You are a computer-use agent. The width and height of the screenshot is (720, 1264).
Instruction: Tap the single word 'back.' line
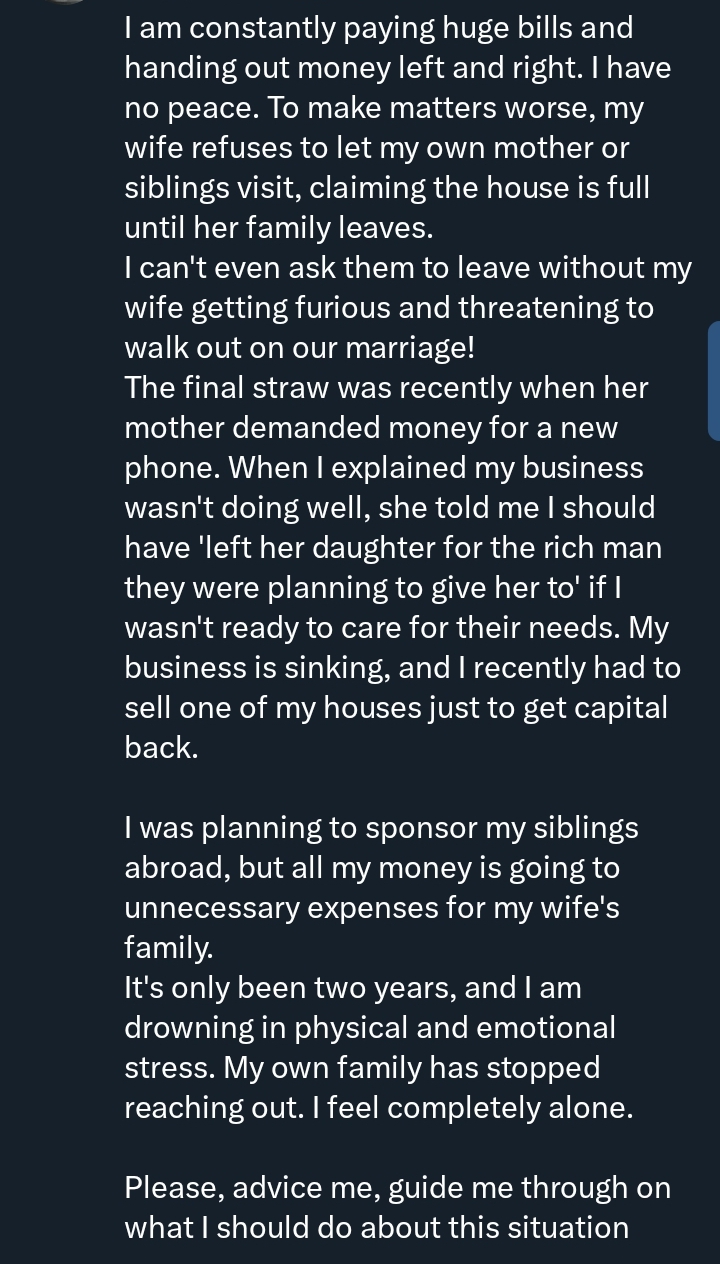[161, 748]
